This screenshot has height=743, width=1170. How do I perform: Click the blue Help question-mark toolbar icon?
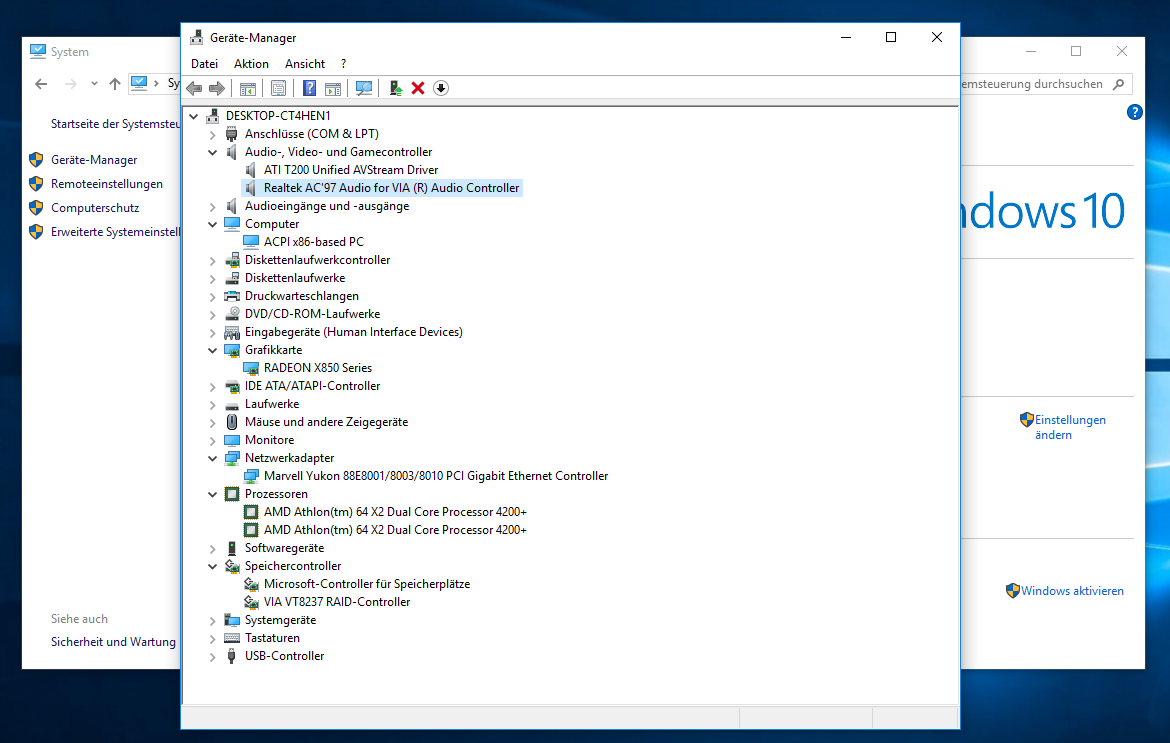click(309, 88)
